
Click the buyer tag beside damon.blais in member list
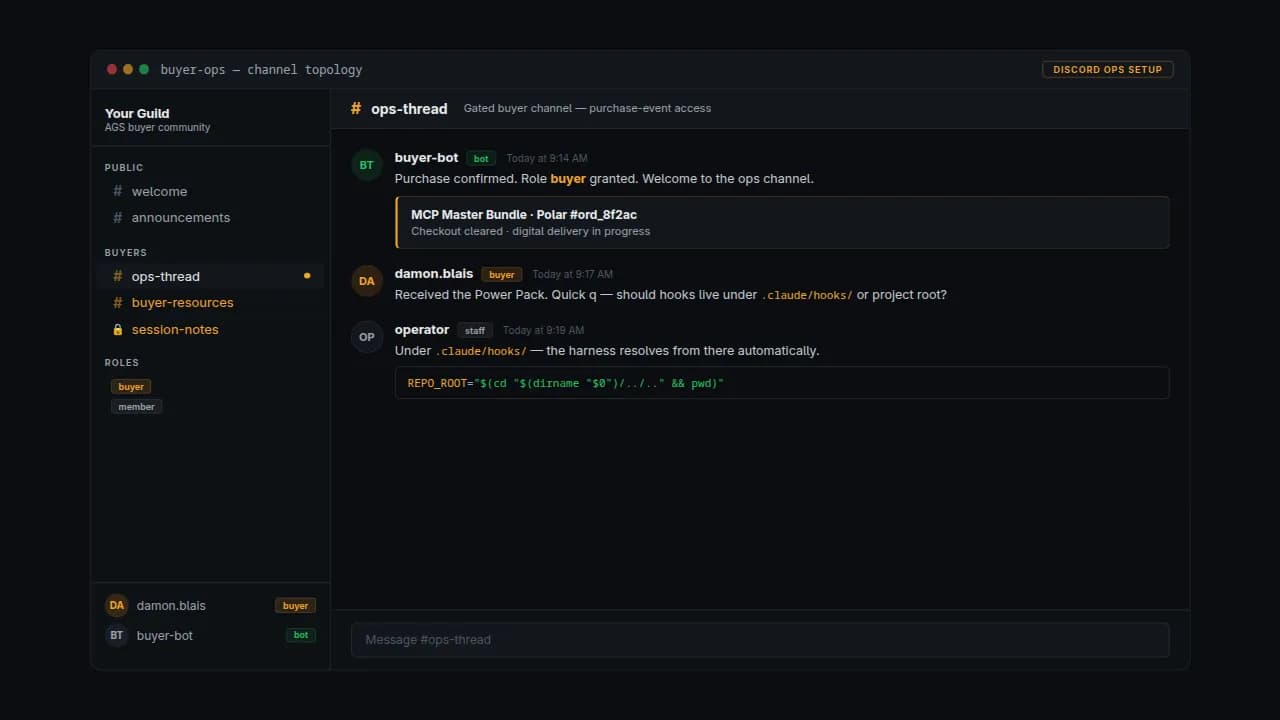tap(295, 605)
